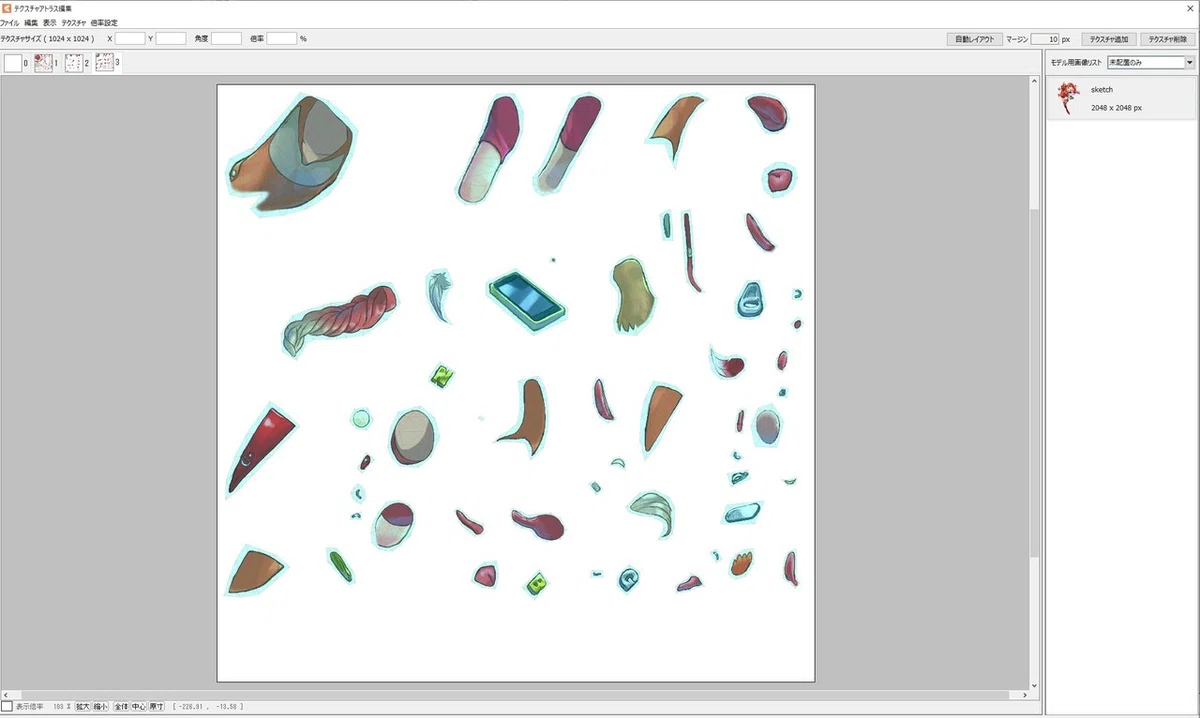Viewport: 1200px width, 718px height.
Task: Click the 拡大 zoom-in button
Action: coord(83,707)
